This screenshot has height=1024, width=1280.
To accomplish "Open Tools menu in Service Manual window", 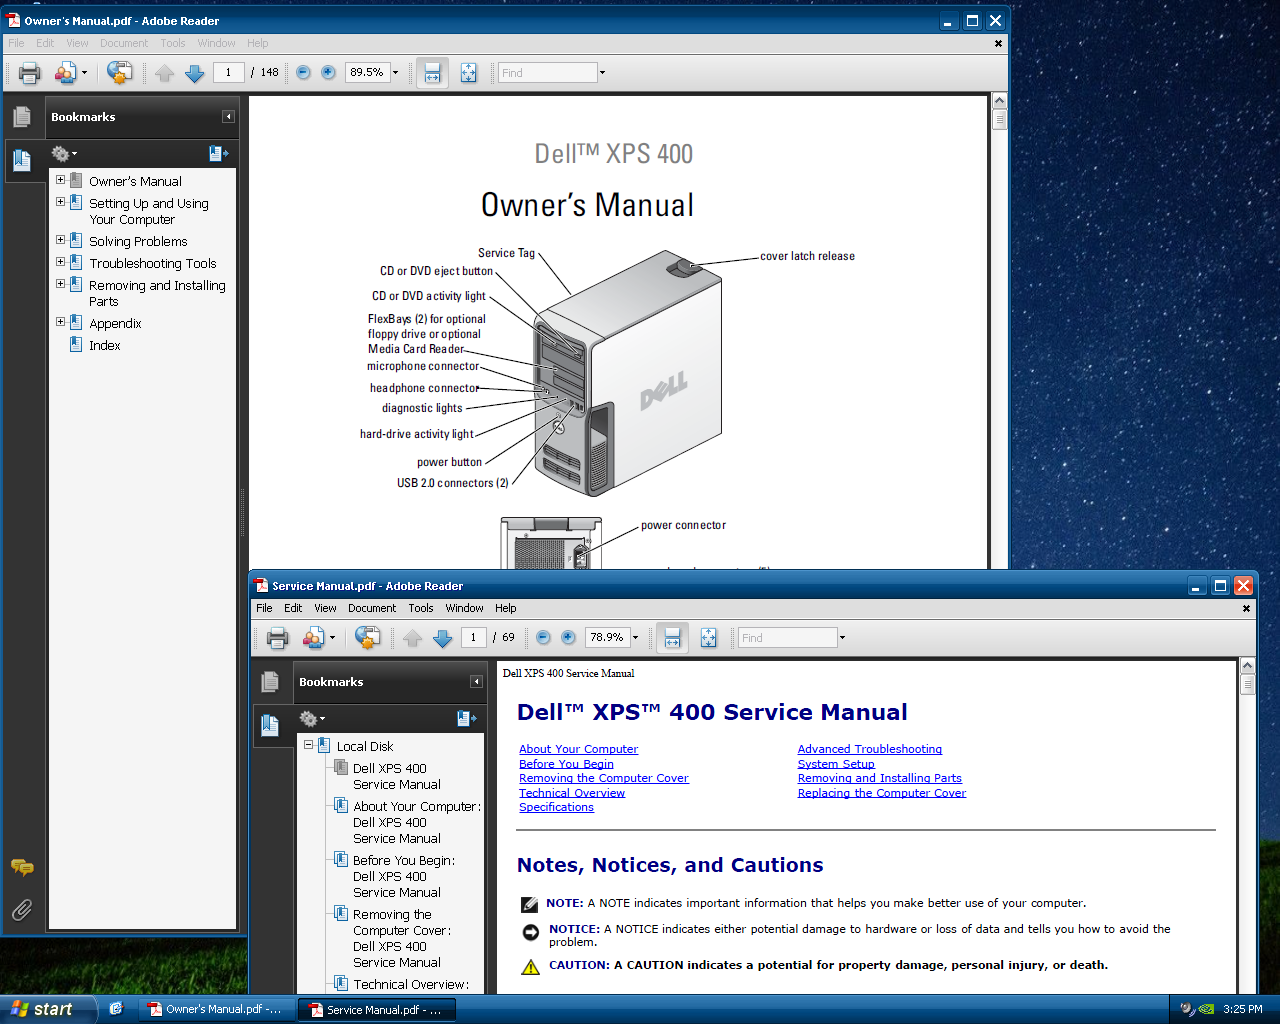I will 421,608.
